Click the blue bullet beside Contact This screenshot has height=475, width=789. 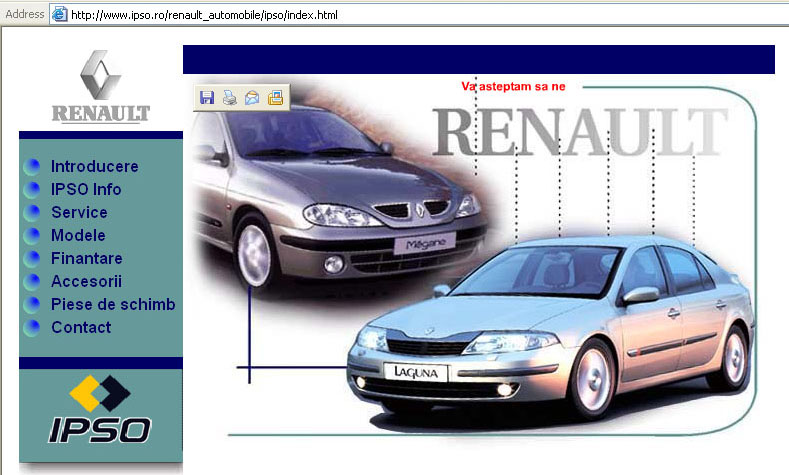click(32, 328)
